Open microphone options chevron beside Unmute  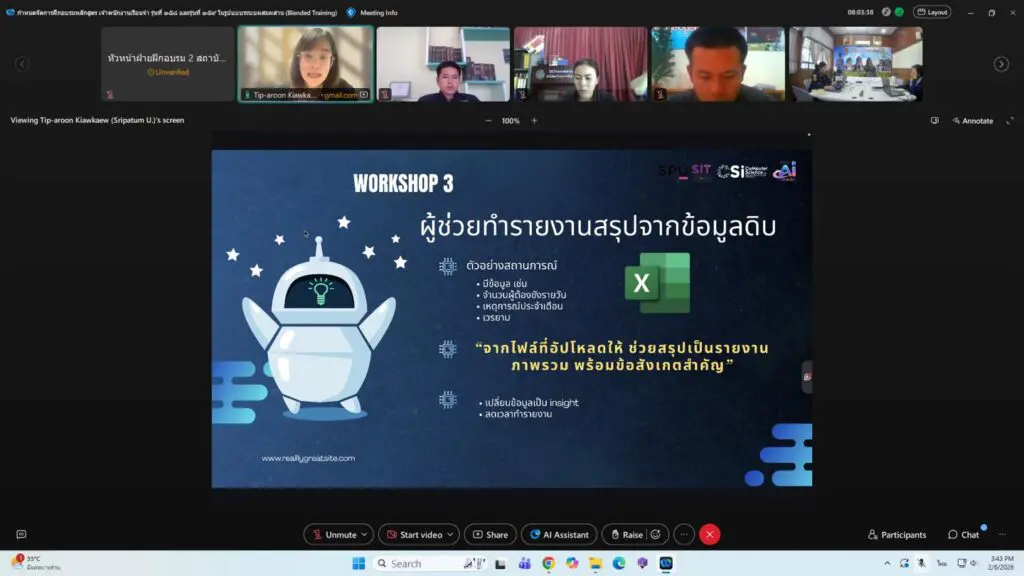362,534
